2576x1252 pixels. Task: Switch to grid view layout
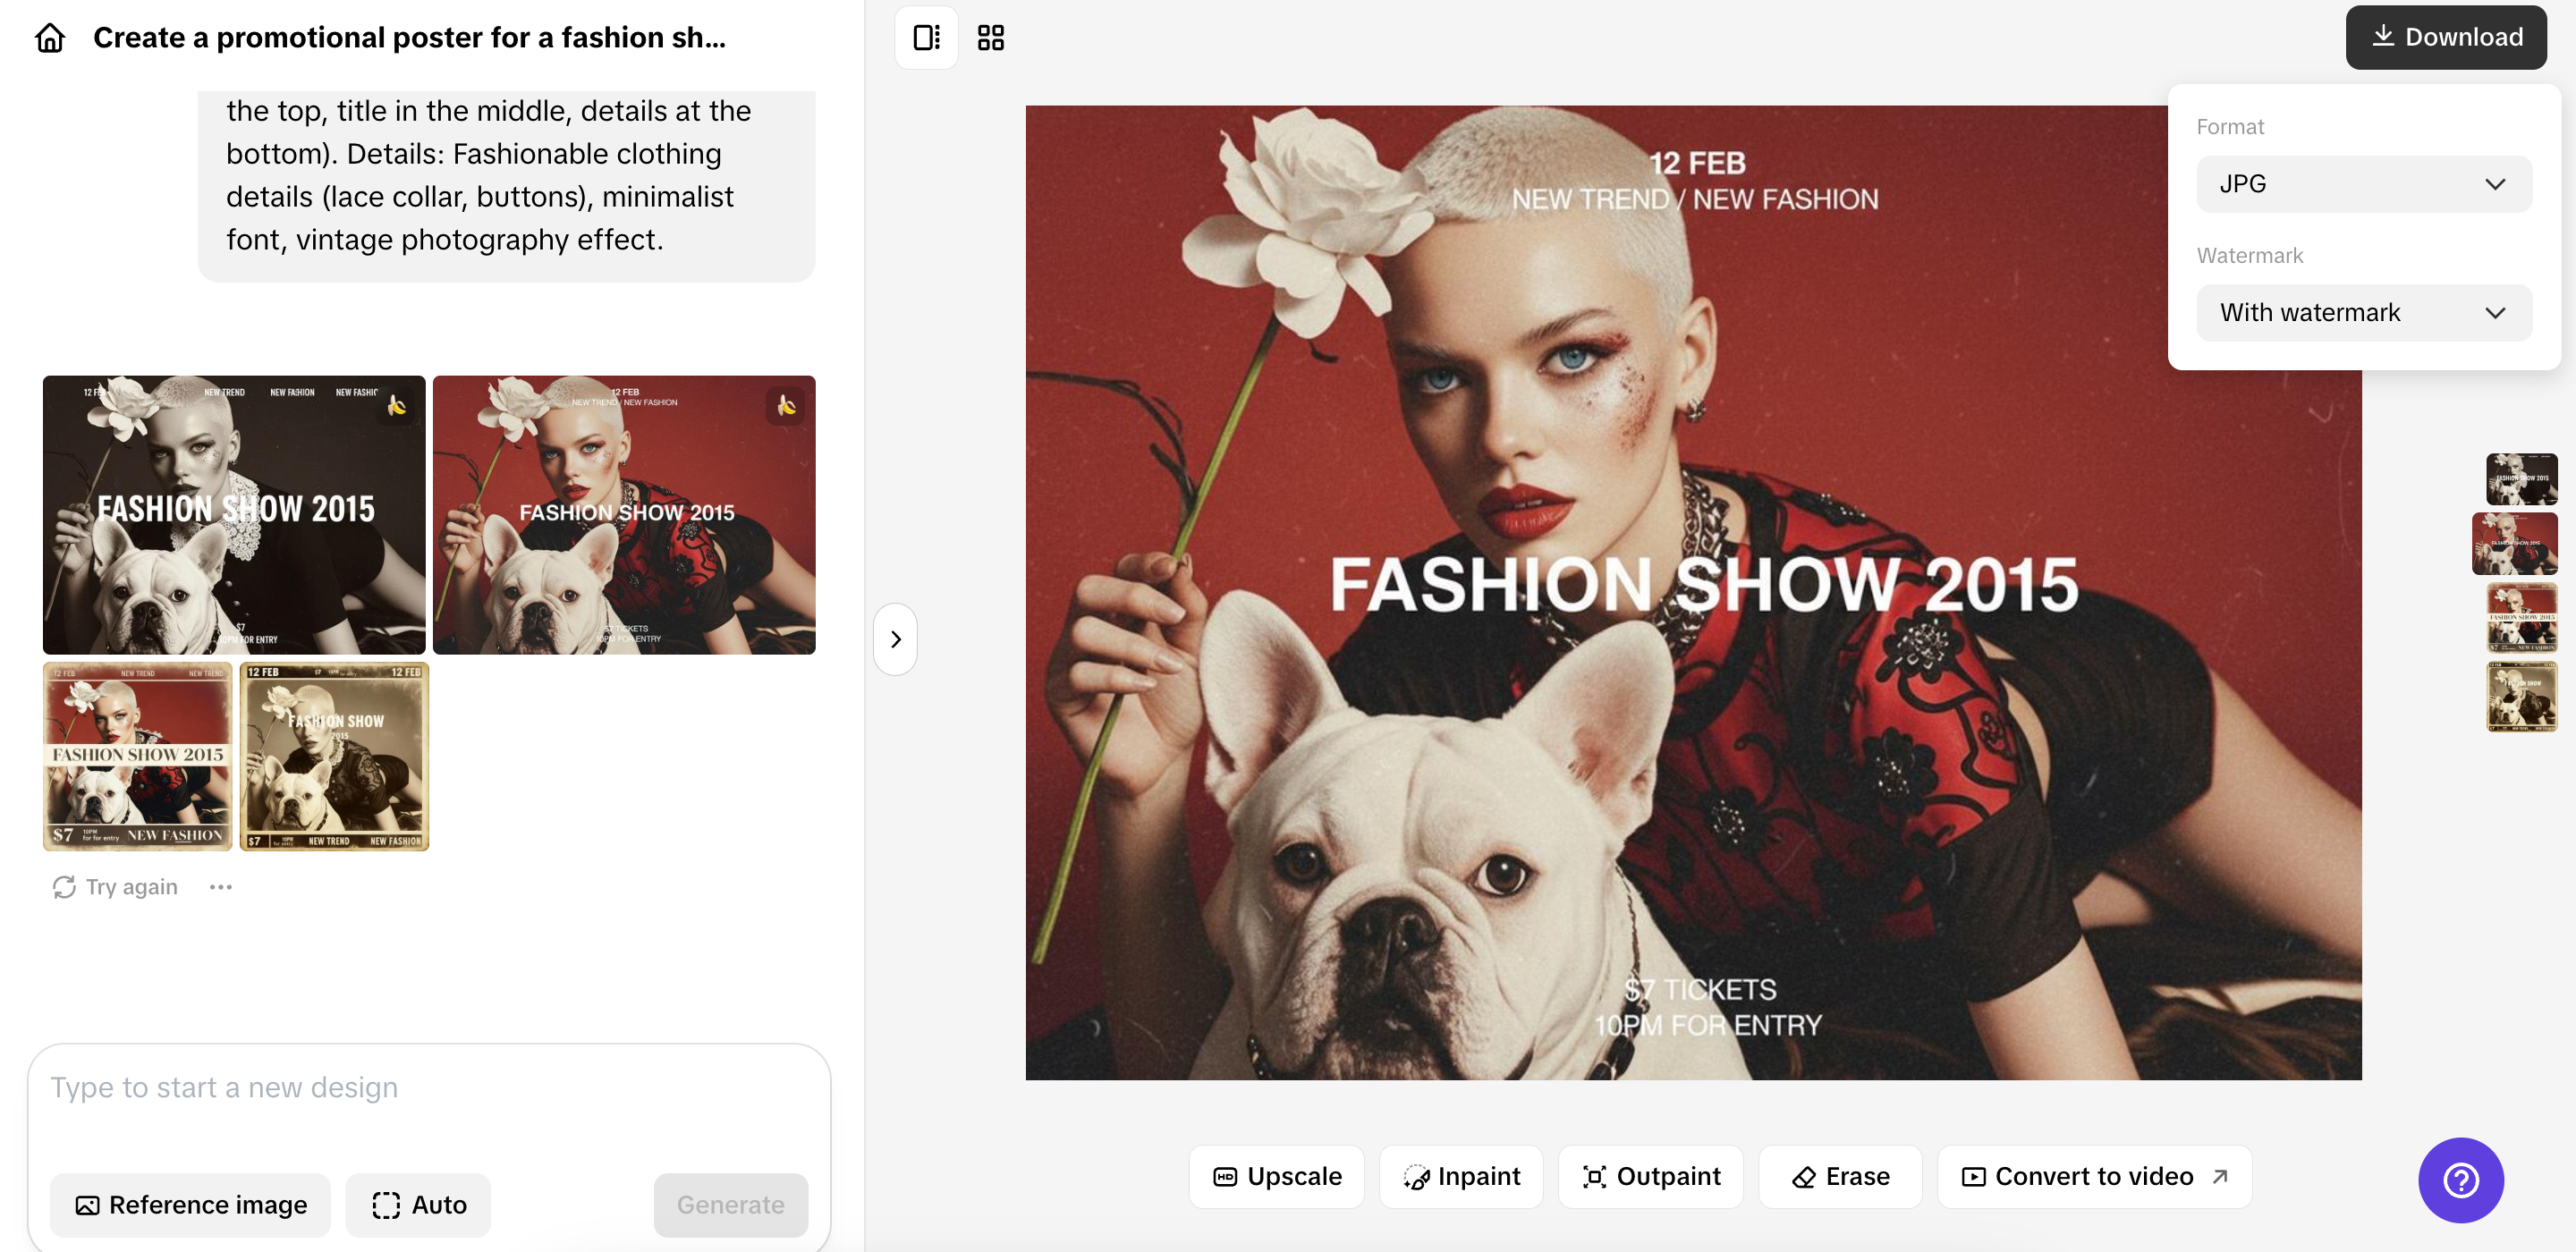(990, 36)
